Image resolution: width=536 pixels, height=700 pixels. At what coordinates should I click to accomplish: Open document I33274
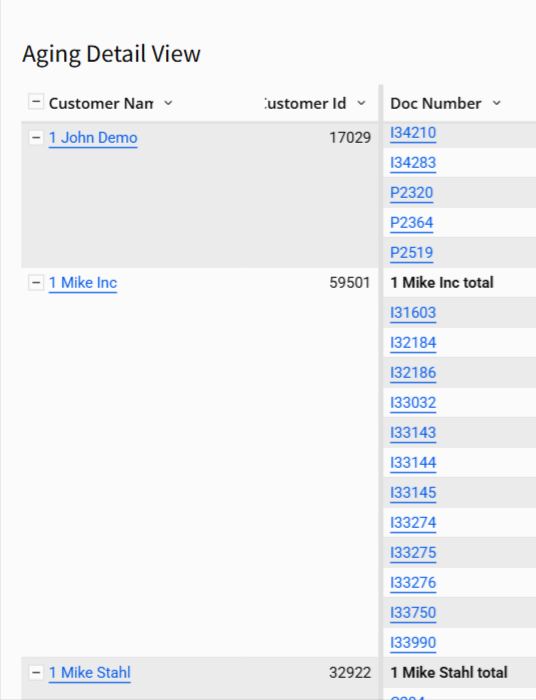(413, 522)
